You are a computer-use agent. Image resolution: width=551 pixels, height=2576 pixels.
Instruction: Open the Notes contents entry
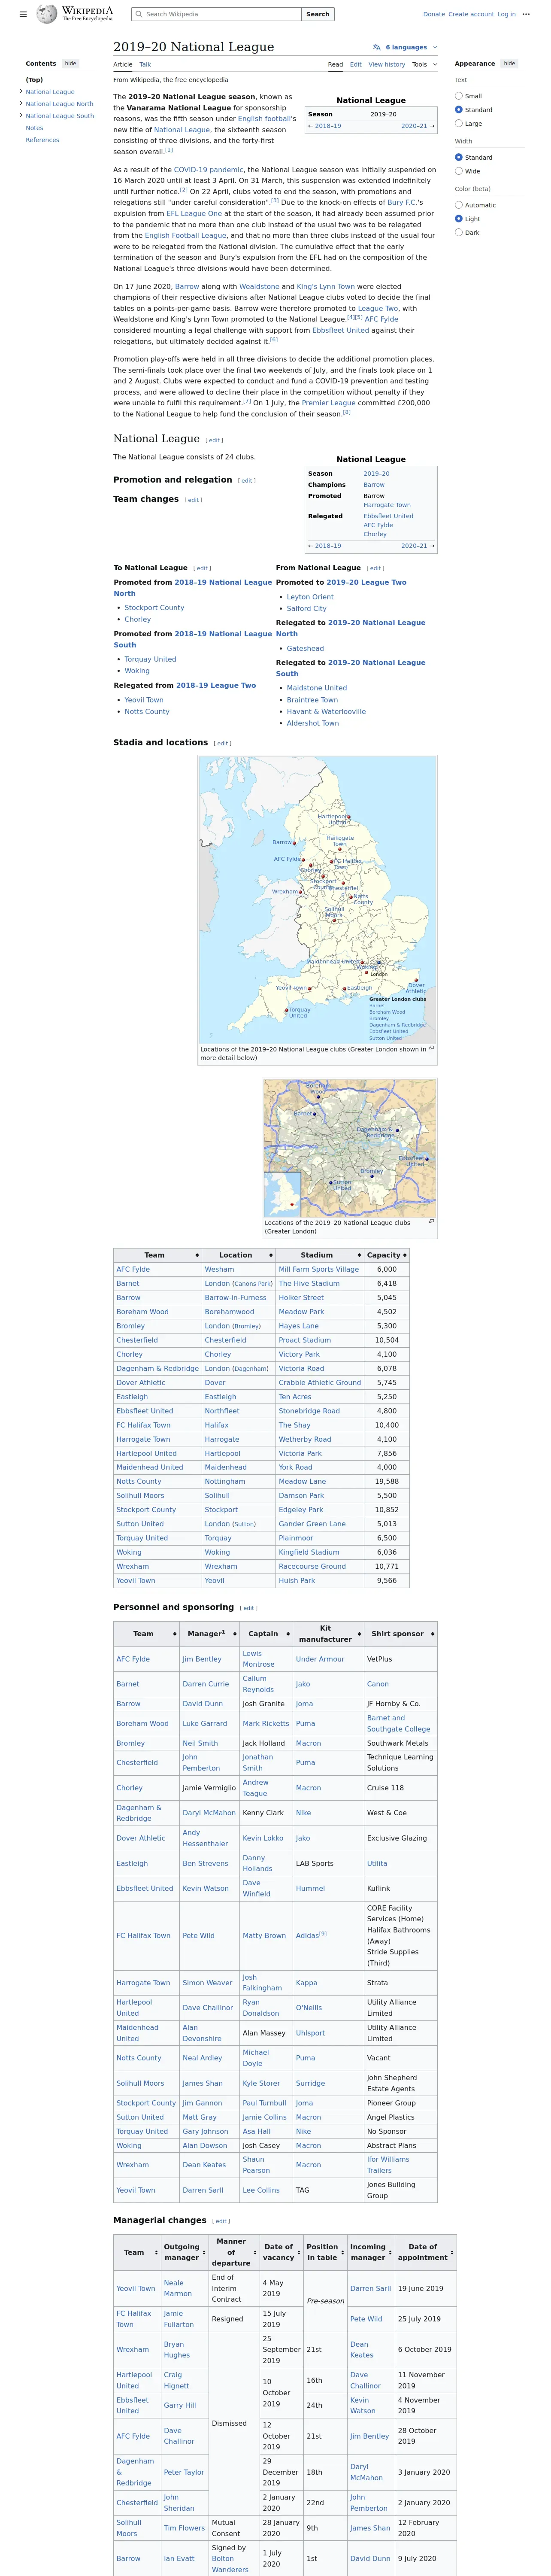tap(34, 128)
